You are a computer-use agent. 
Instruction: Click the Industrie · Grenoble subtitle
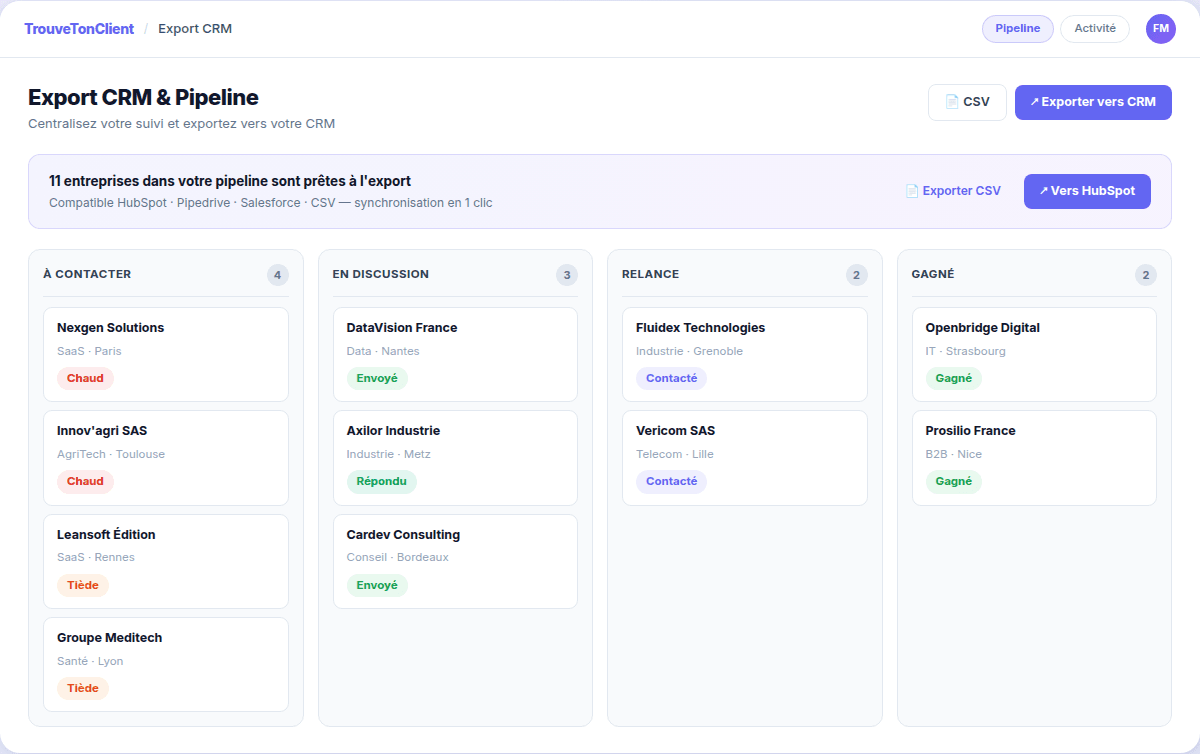pos(689,351)
